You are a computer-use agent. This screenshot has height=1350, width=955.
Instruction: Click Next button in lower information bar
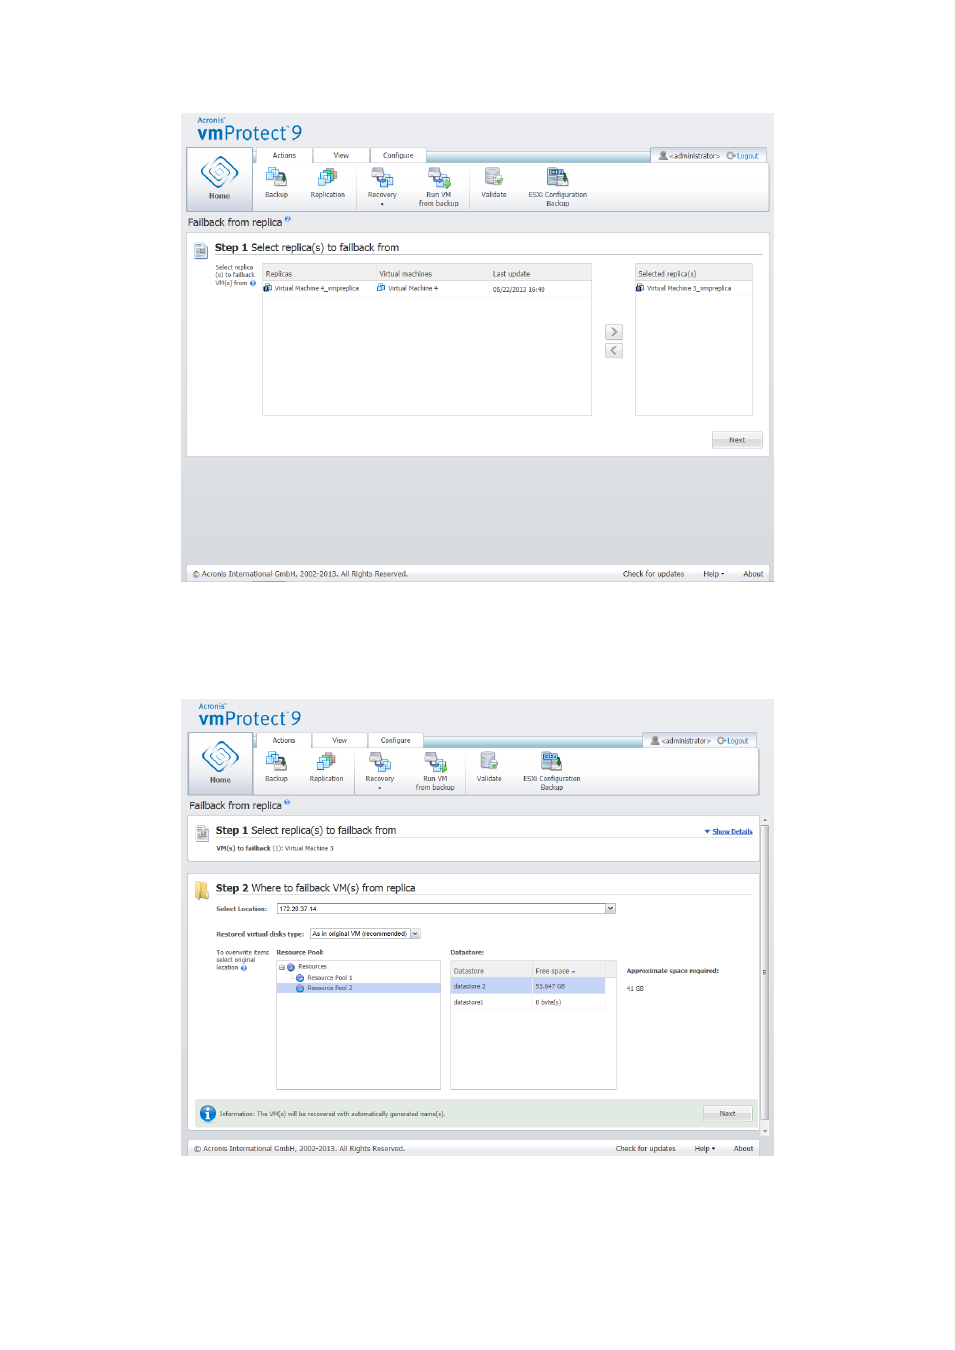pyautogui.click(x=727, y=1113)
